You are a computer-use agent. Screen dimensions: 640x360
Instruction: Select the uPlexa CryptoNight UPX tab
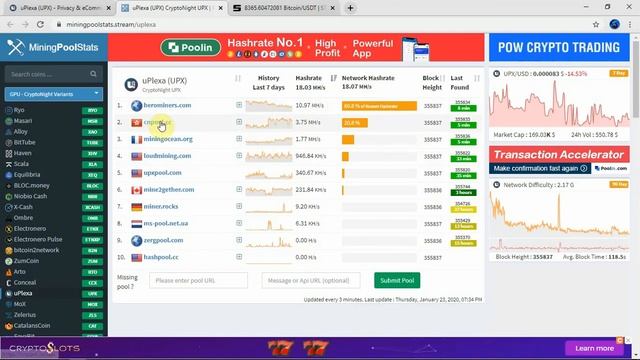(x=172, y=8)
